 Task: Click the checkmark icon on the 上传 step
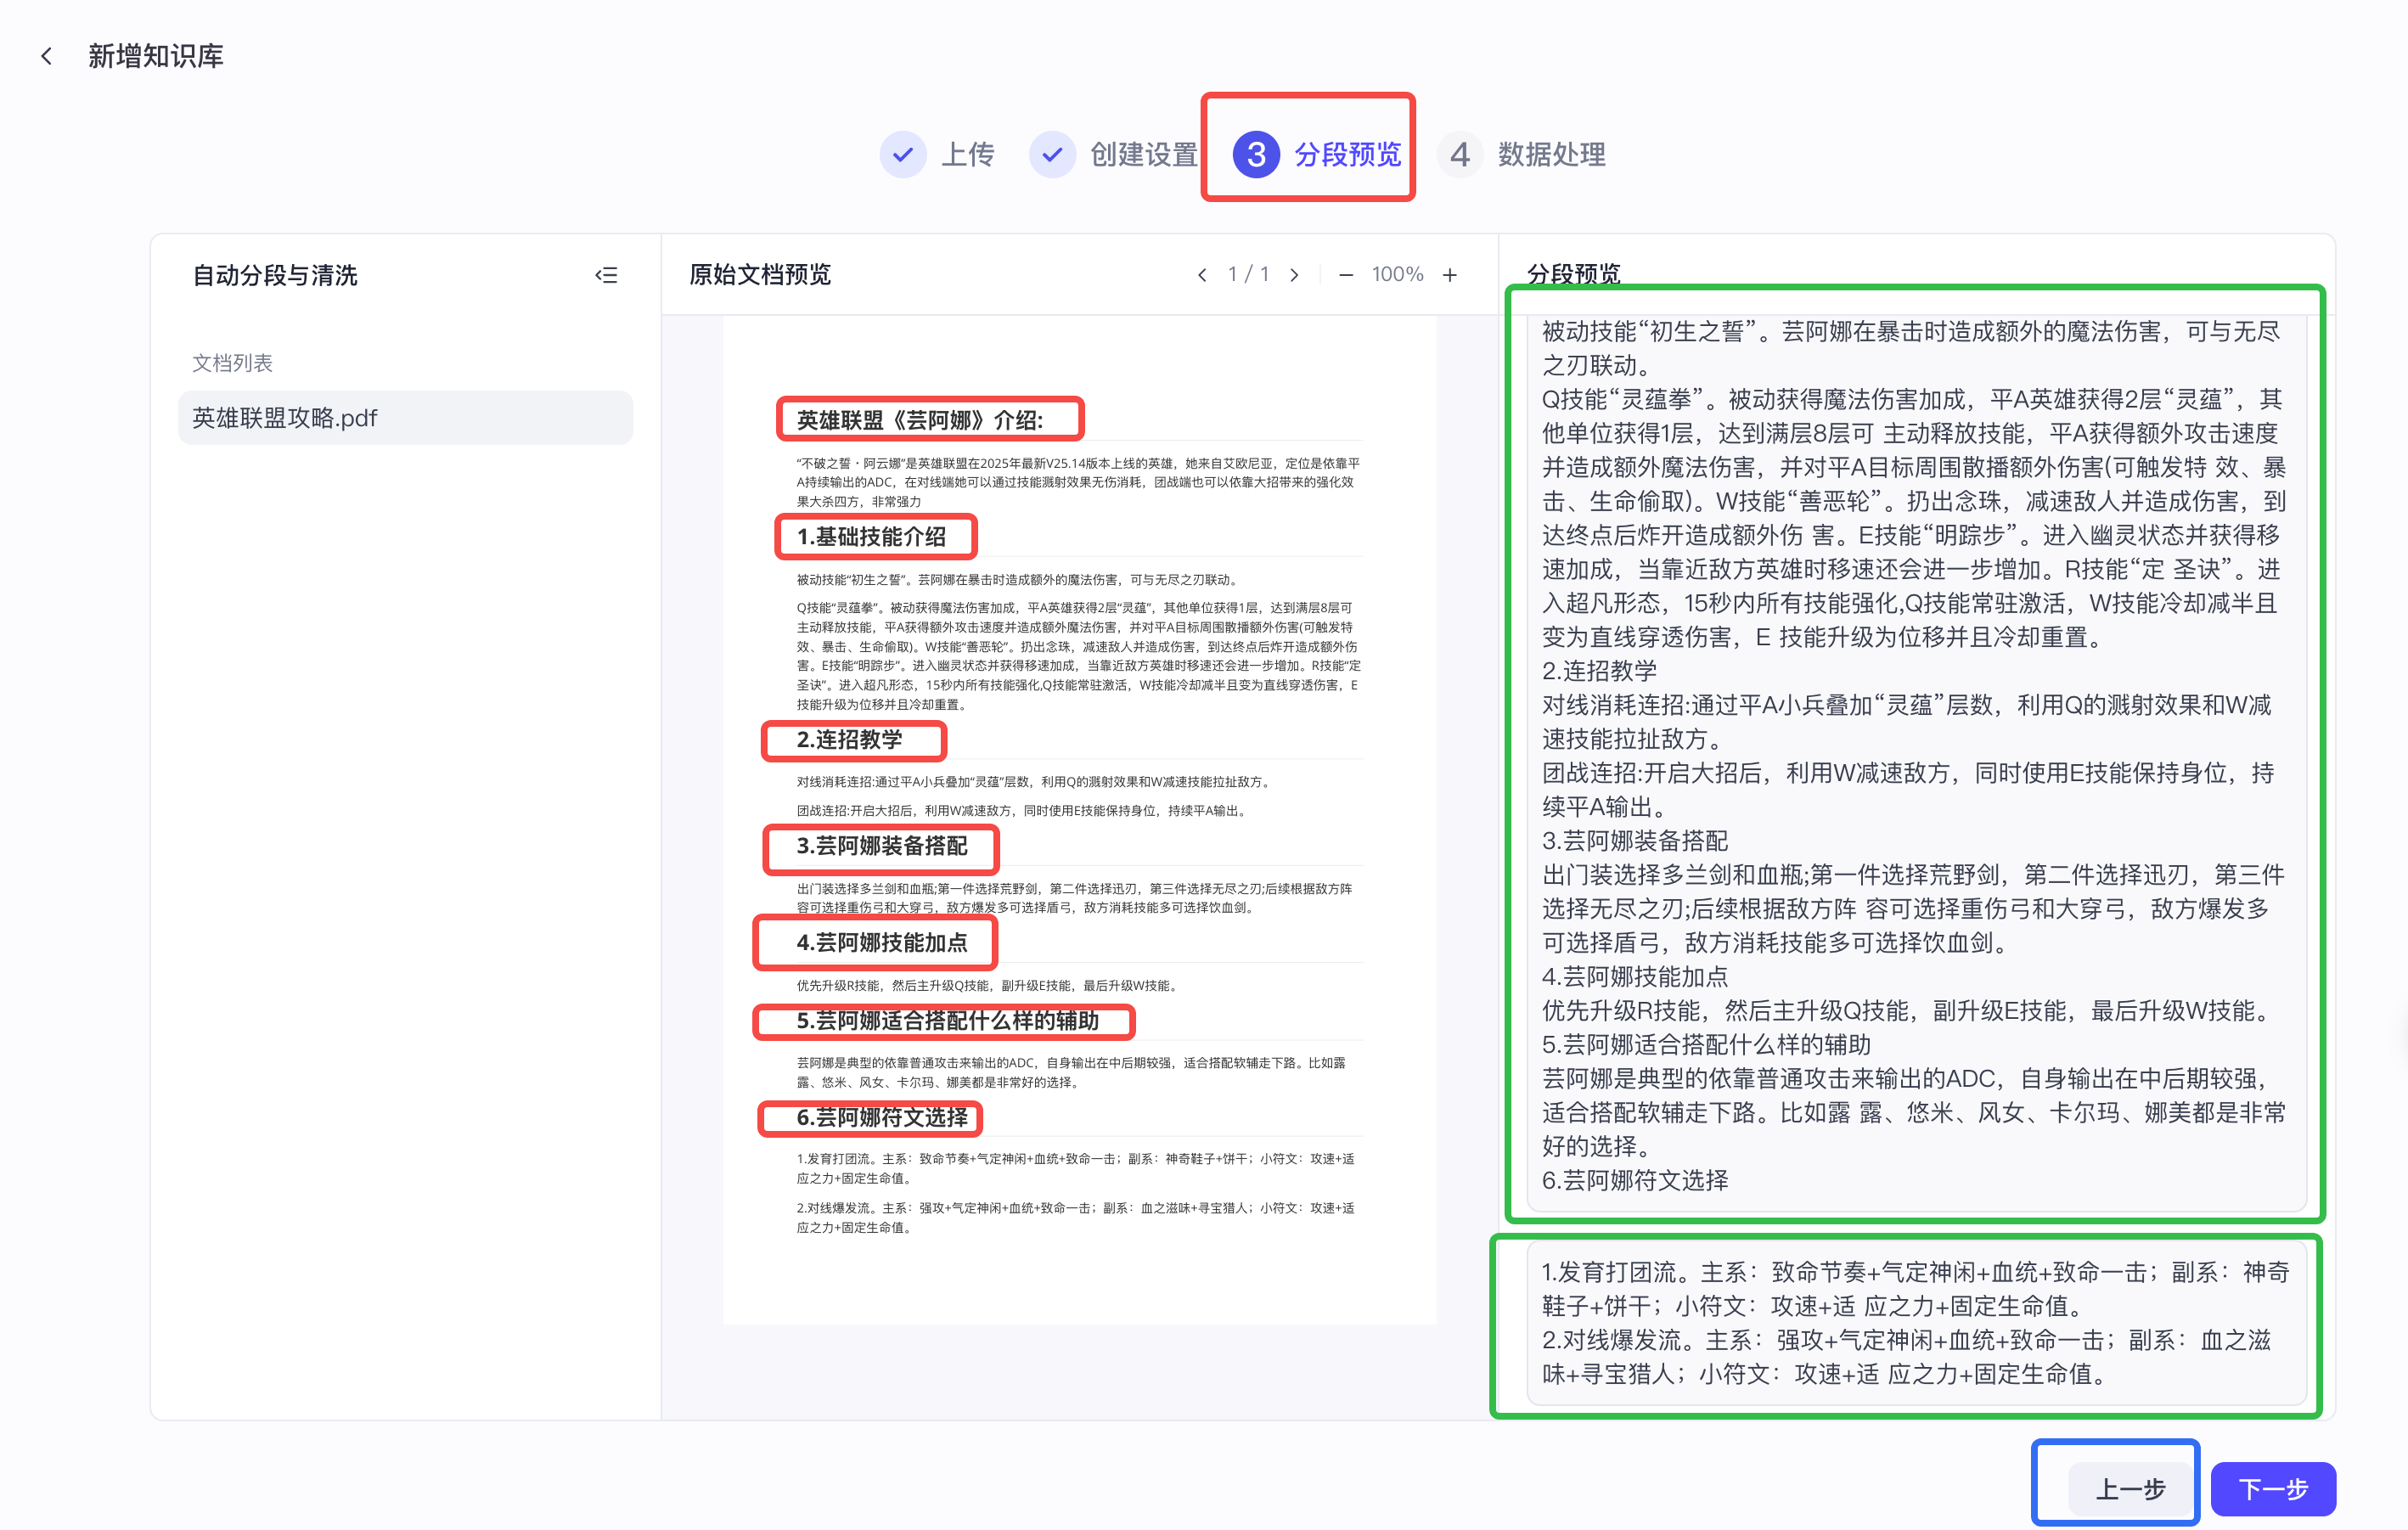pyautogui.click(x=903, y=154)
